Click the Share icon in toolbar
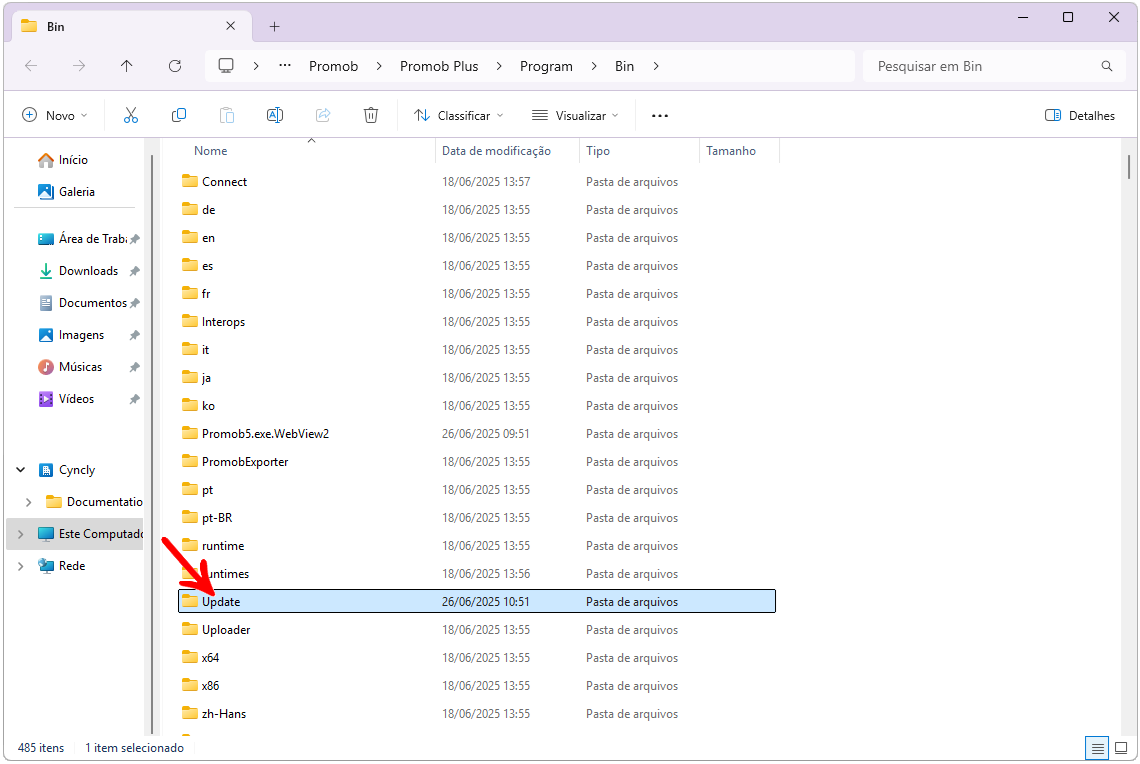This screenshot has width=1140, height=764. tap(323, 116)
